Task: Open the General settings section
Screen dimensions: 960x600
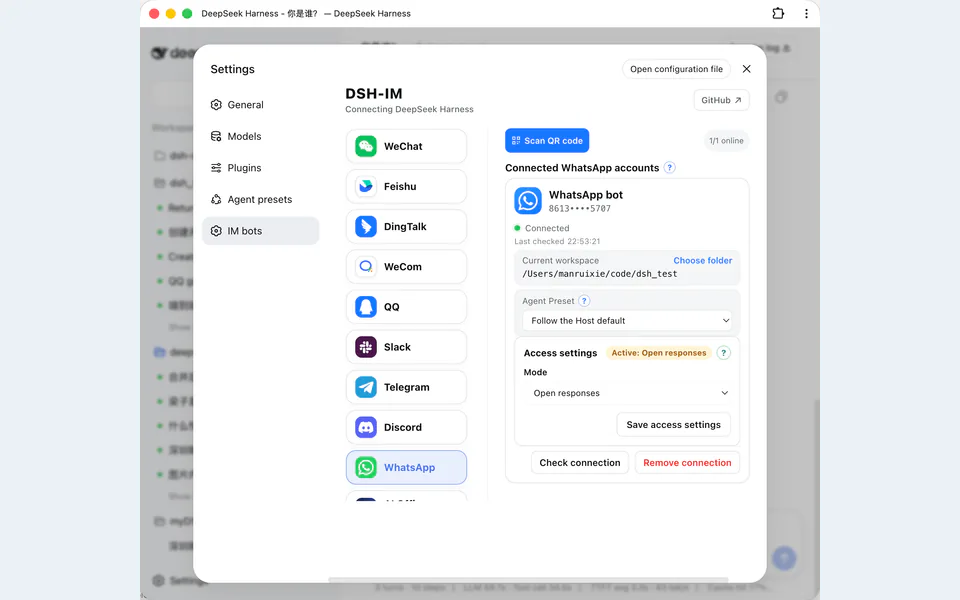Action: tap(260, 105)
